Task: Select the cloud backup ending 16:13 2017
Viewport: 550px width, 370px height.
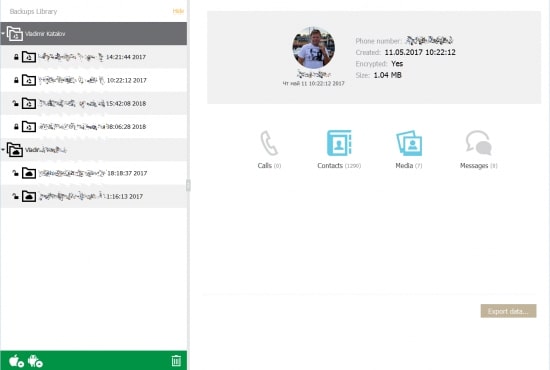Action: pyautogui.click(x=94, y=196)
